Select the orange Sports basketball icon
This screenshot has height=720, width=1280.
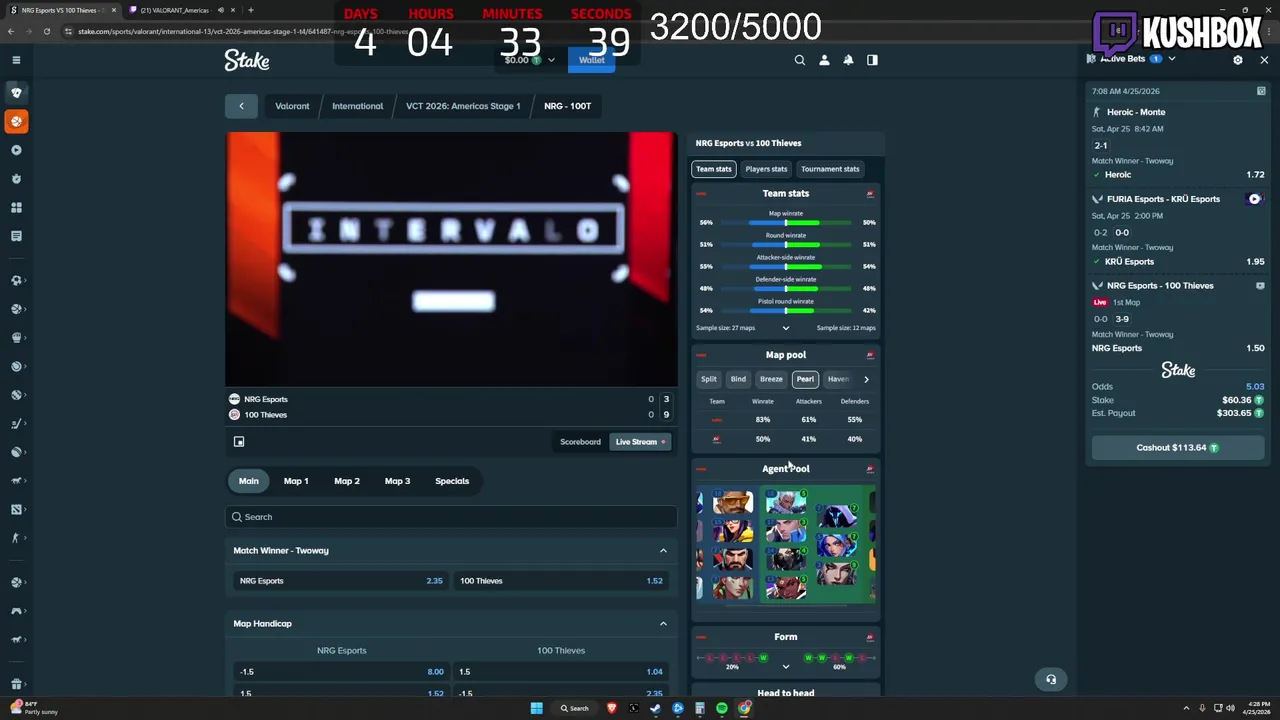(16, 121)
